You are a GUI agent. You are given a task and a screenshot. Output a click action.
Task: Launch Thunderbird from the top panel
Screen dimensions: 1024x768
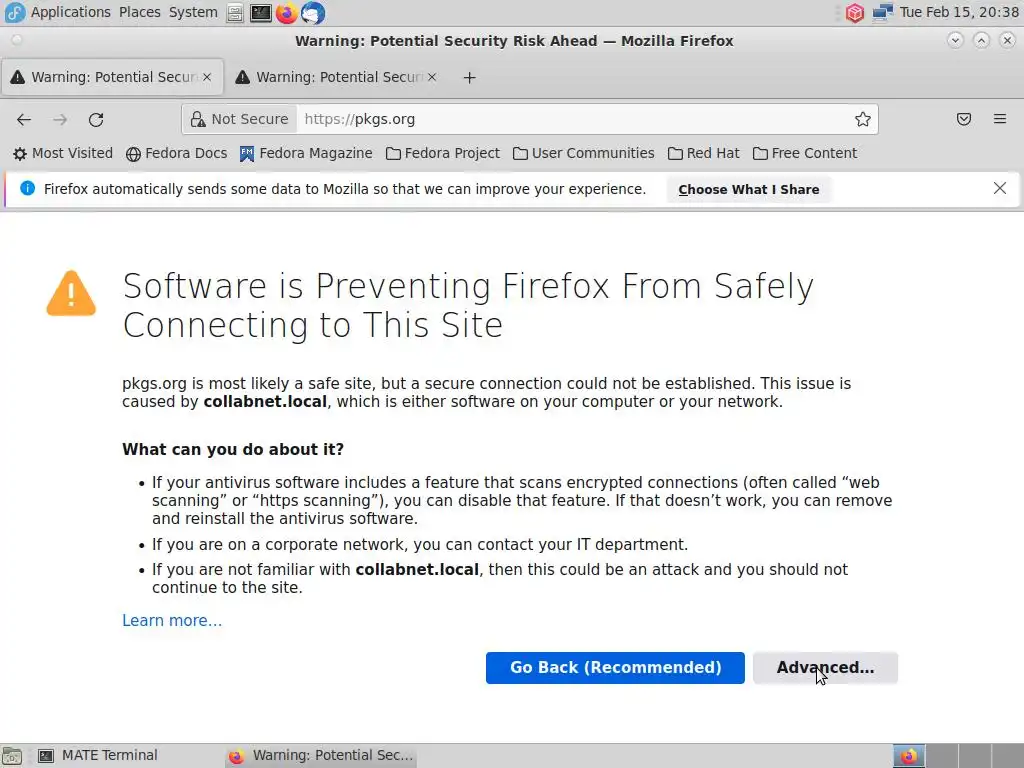tap(313, 13)
